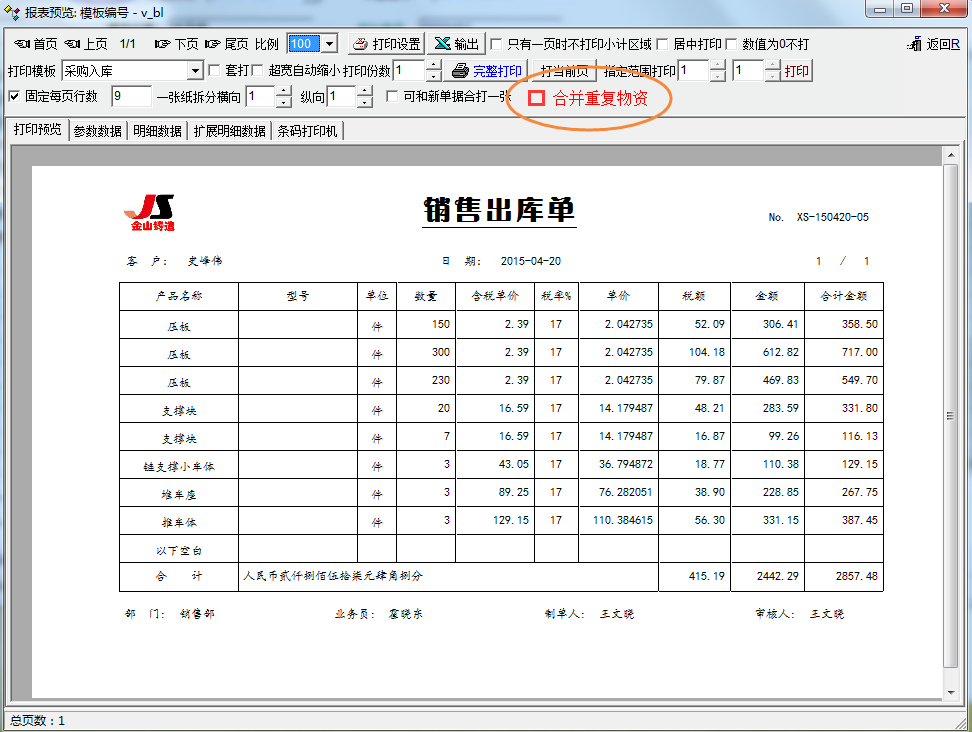
Task: Open print settings (打印设置)
Action: click(386, 44)
